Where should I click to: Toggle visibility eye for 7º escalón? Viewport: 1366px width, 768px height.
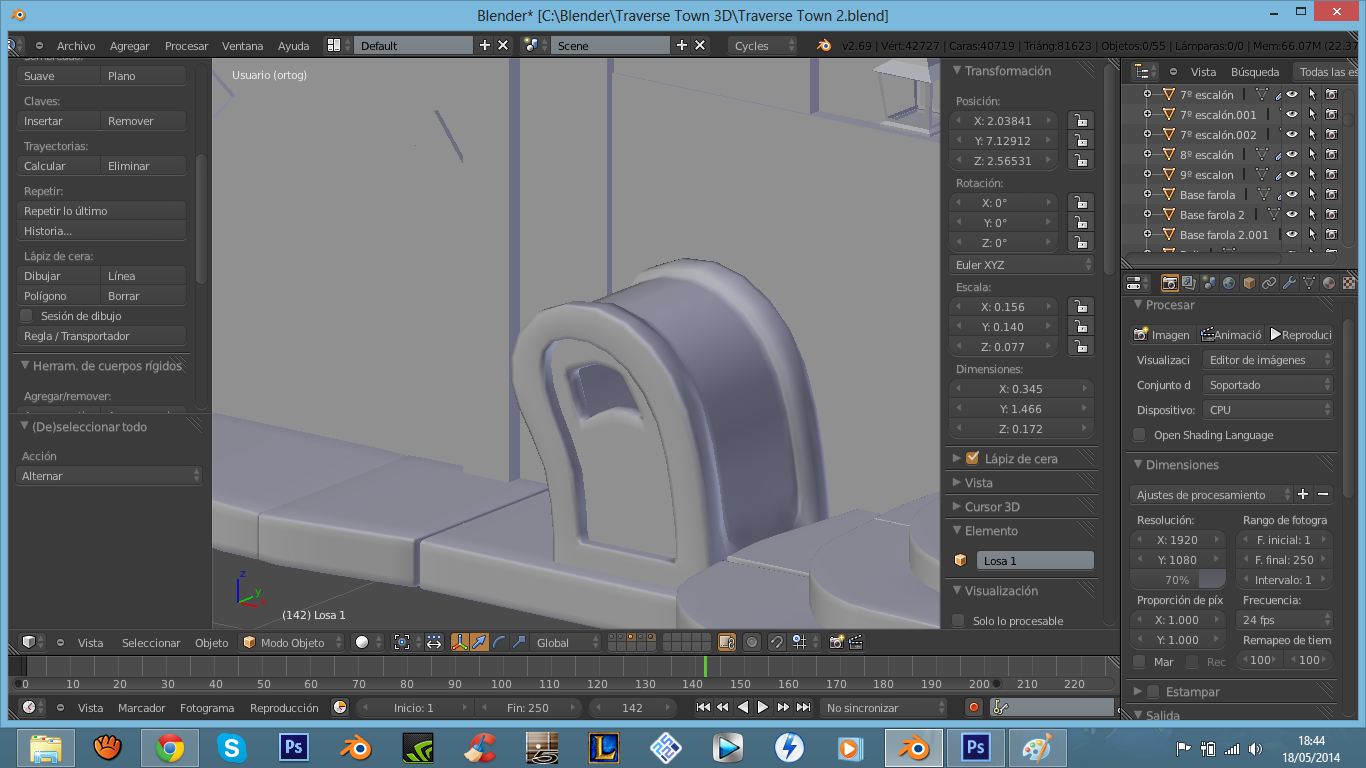(1292, 94)
